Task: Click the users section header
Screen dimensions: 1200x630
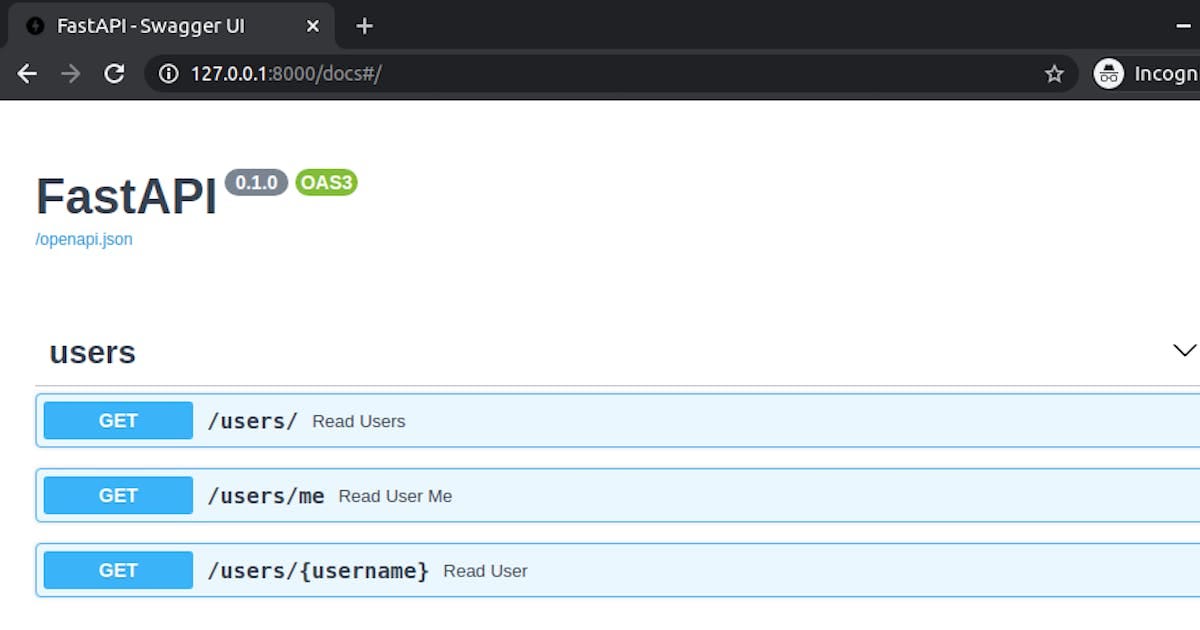Action: [91, 352]
